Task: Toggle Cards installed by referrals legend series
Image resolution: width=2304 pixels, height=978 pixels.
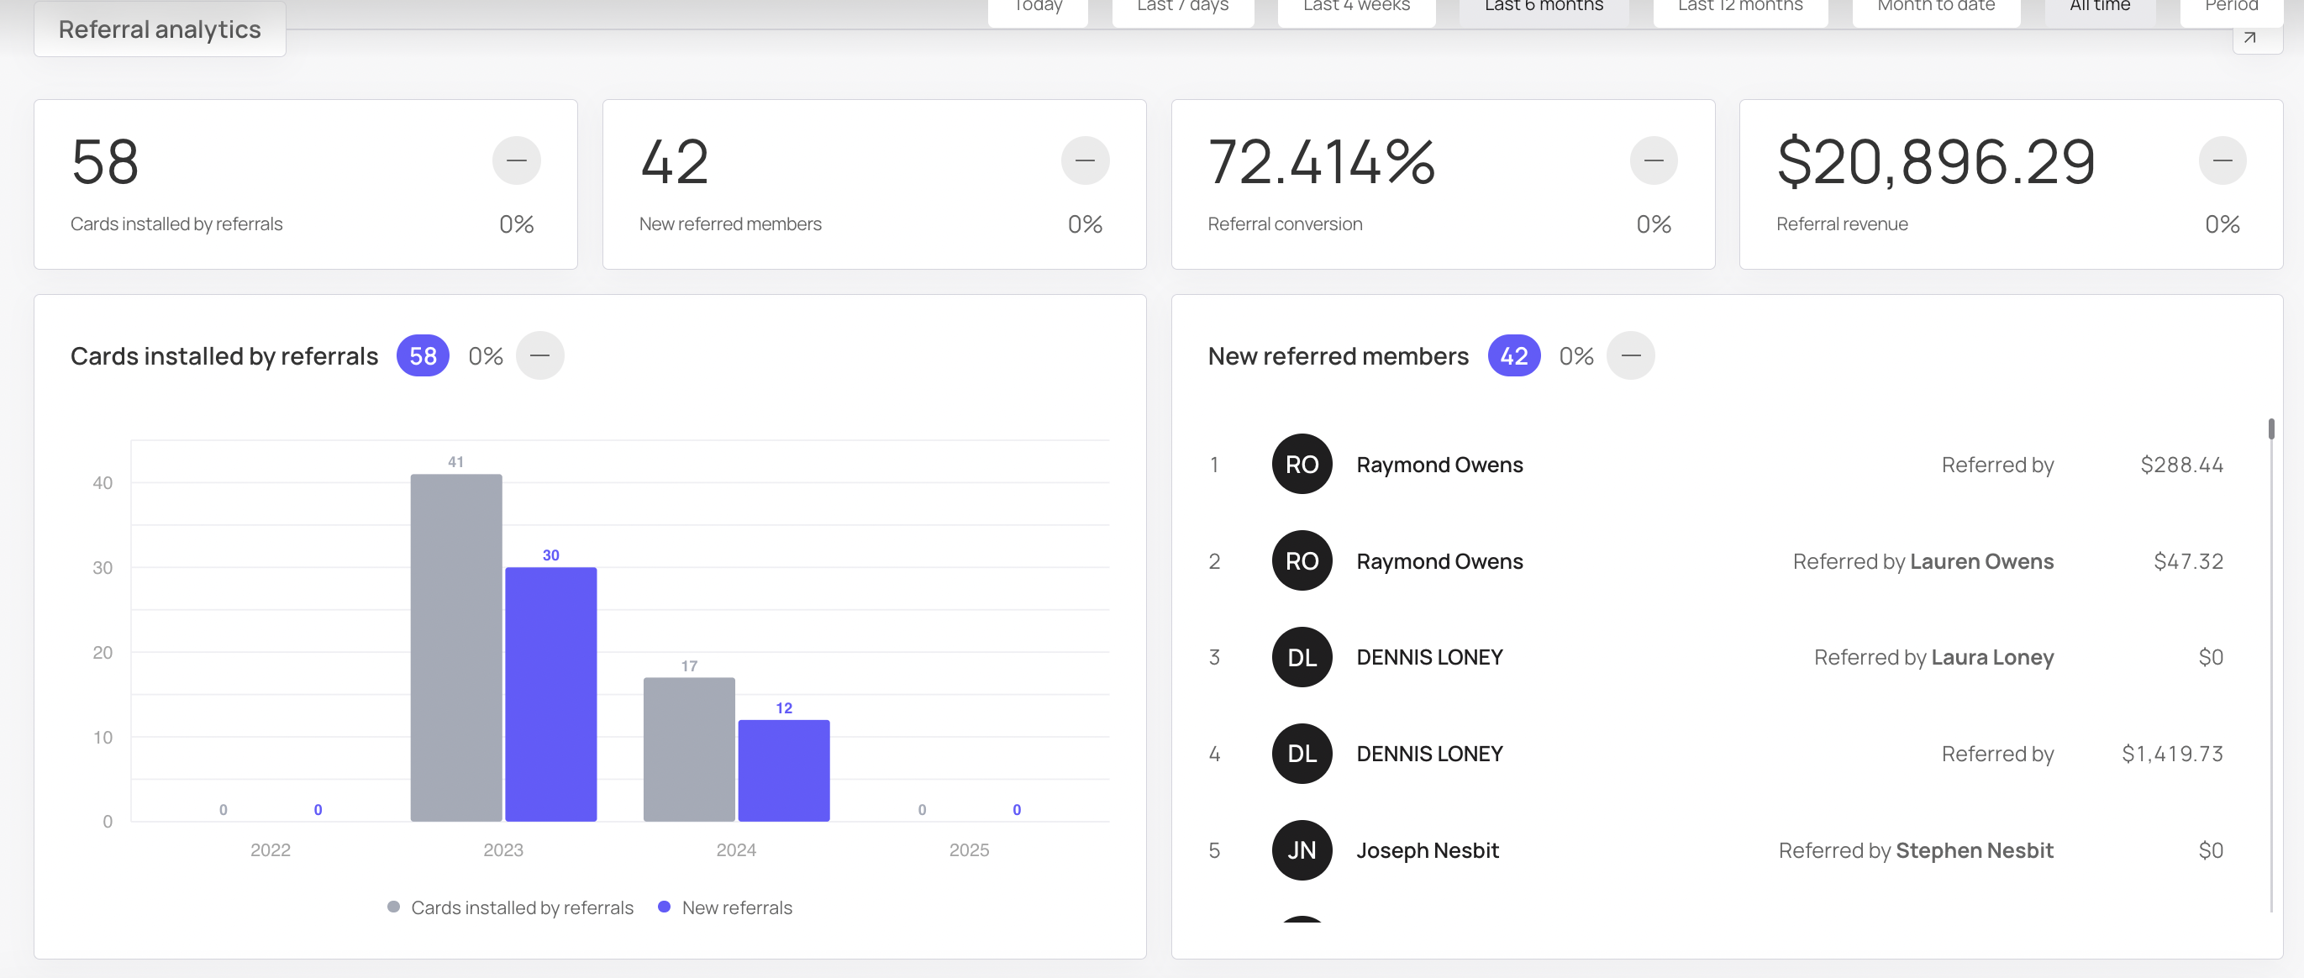Action: [510, 907]
